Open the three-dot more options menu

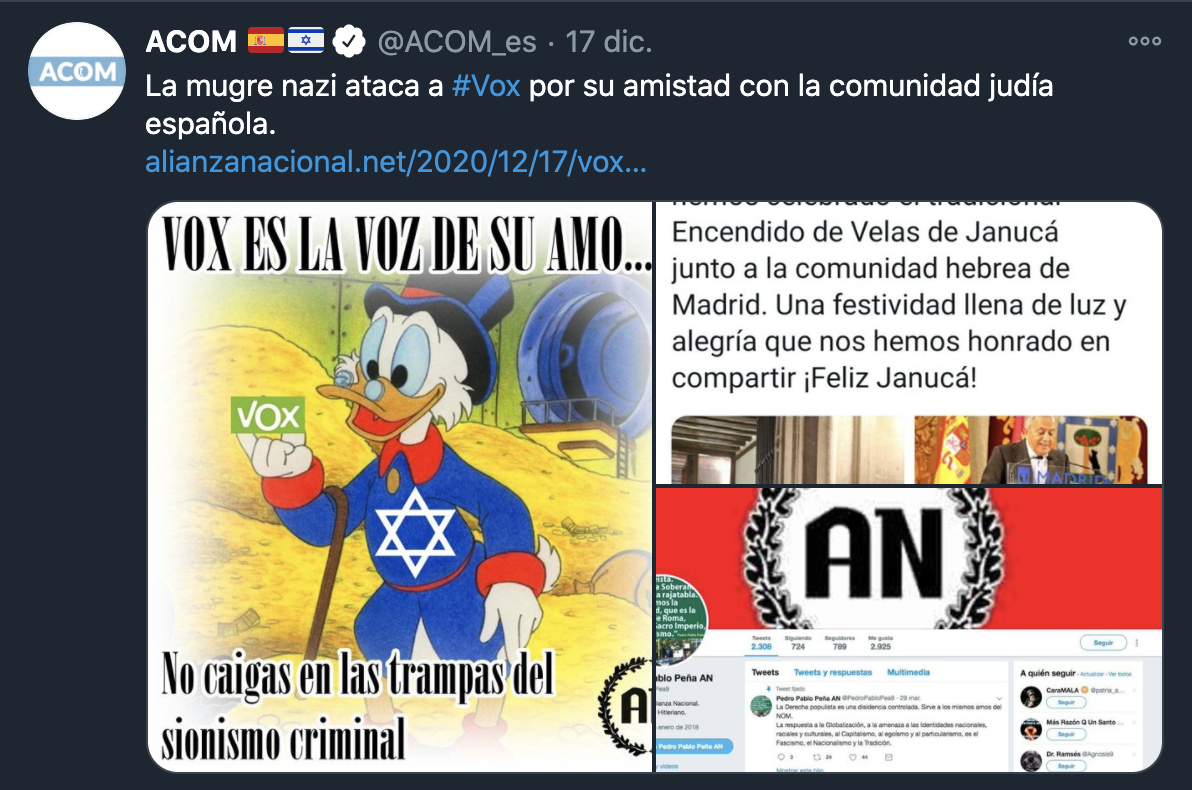point(1145,41)
